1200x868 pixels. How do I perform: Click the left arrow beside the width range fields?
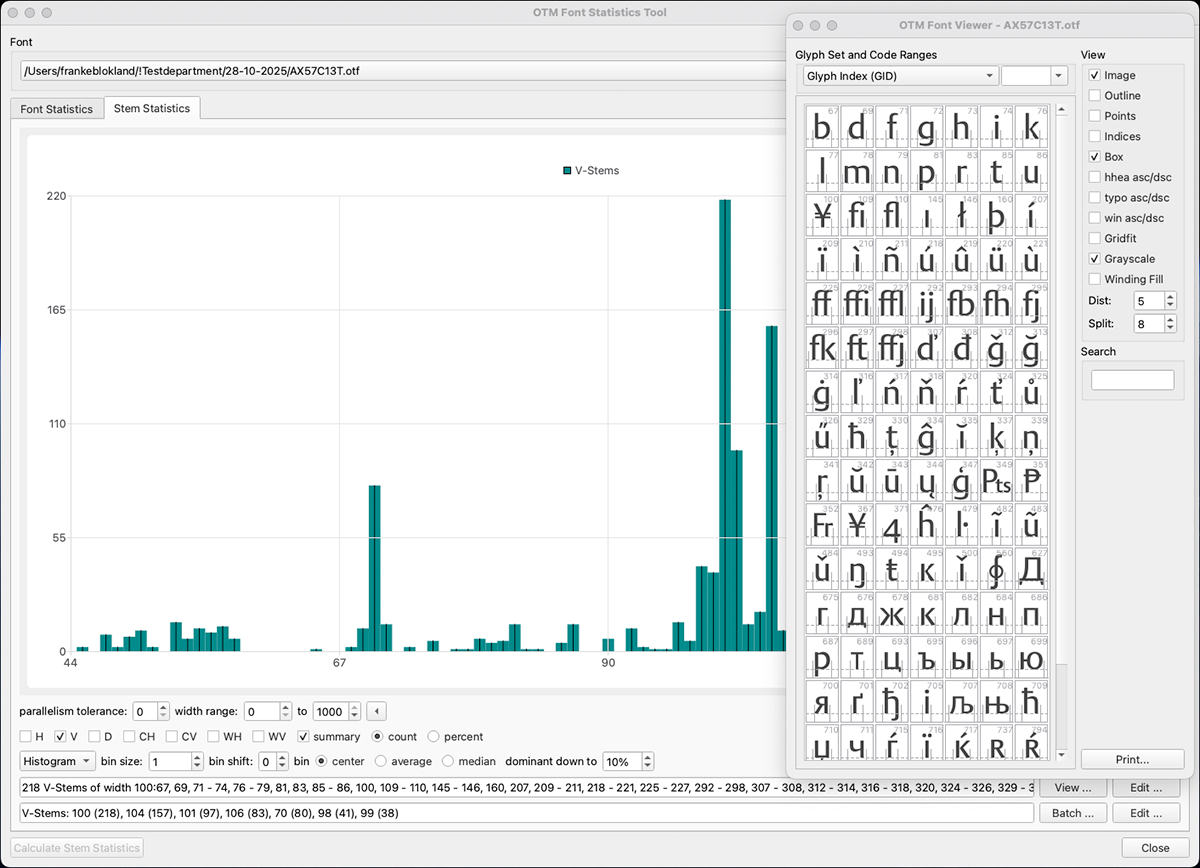[x=375, y=711]
